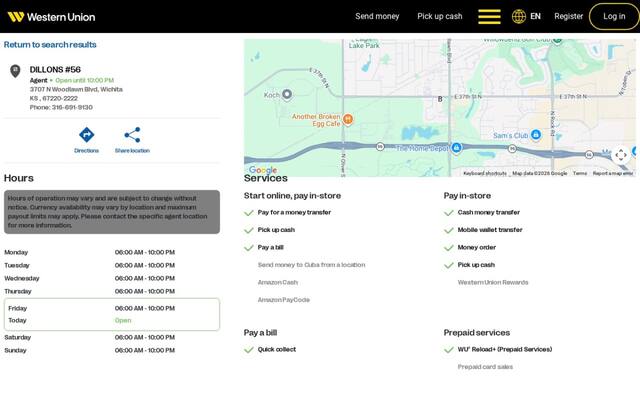
Task: Click the Lake Park label on map
Action: [x=364, y=45]
